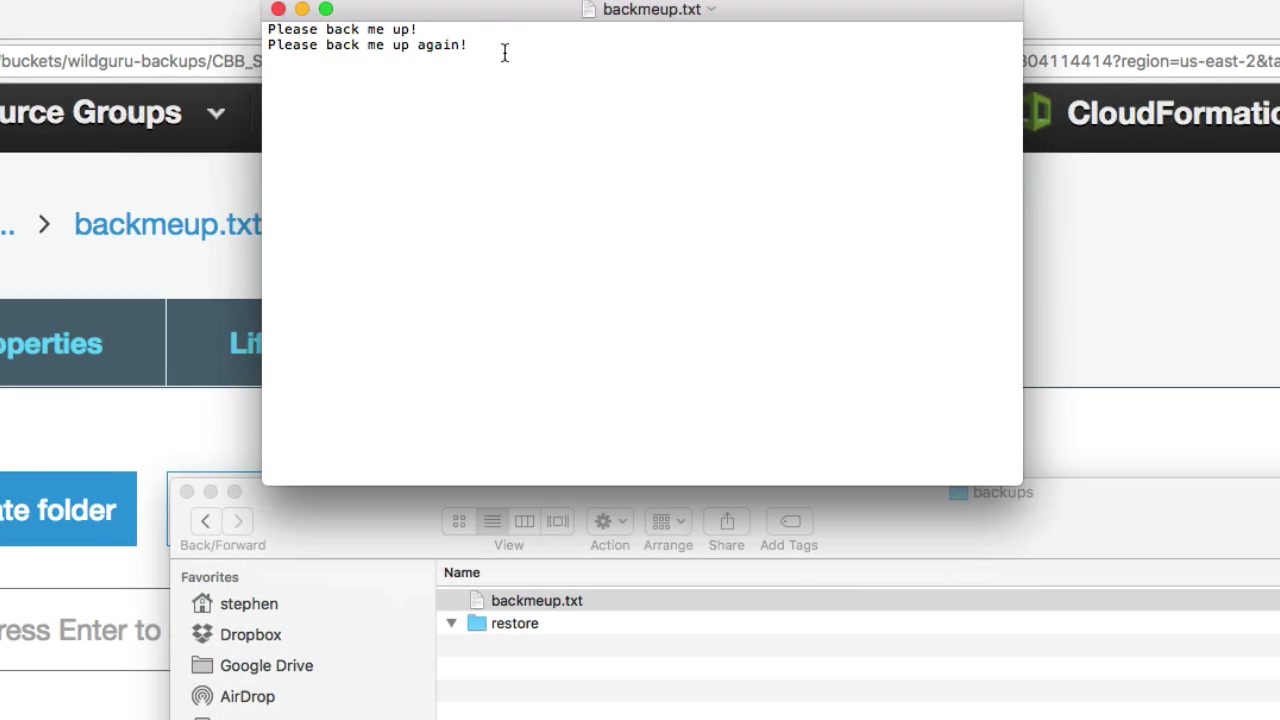This screenshot has width=1280, height=720.
Task: Switch Finder to icon view
Action: [459, 521]
